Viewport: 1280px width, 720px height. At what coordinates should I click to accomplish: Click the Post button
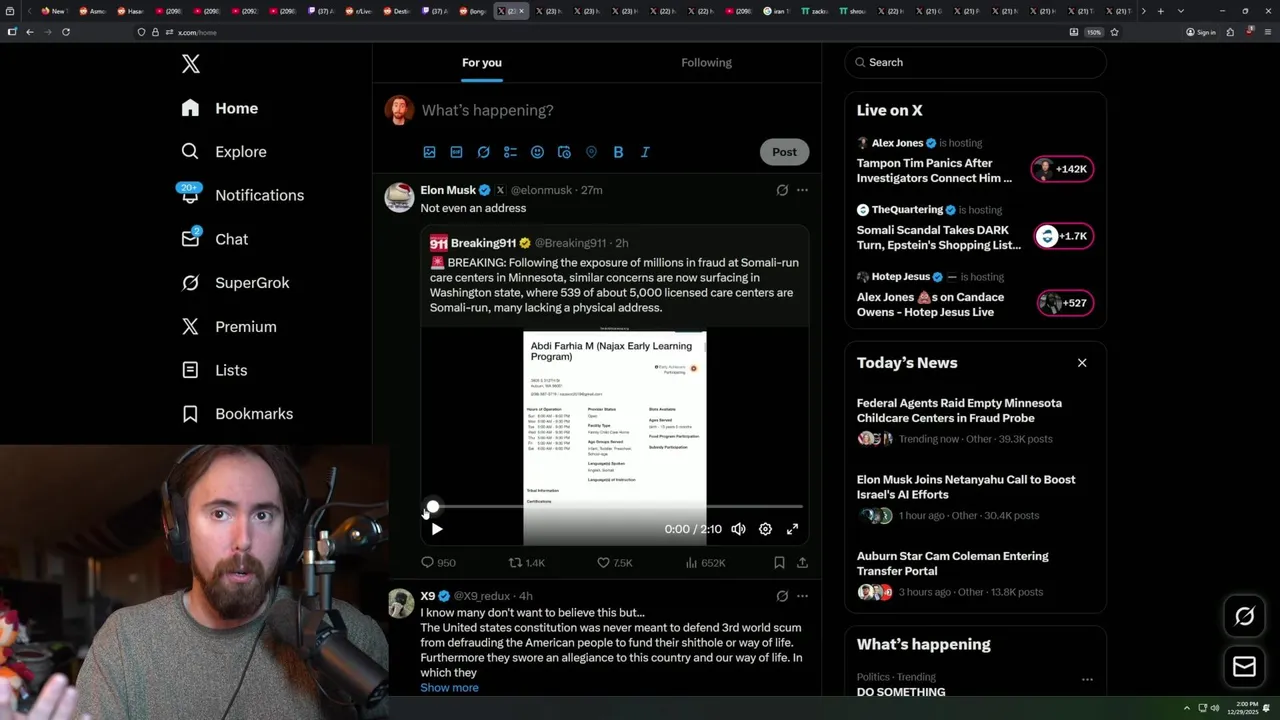click(784, 152)
